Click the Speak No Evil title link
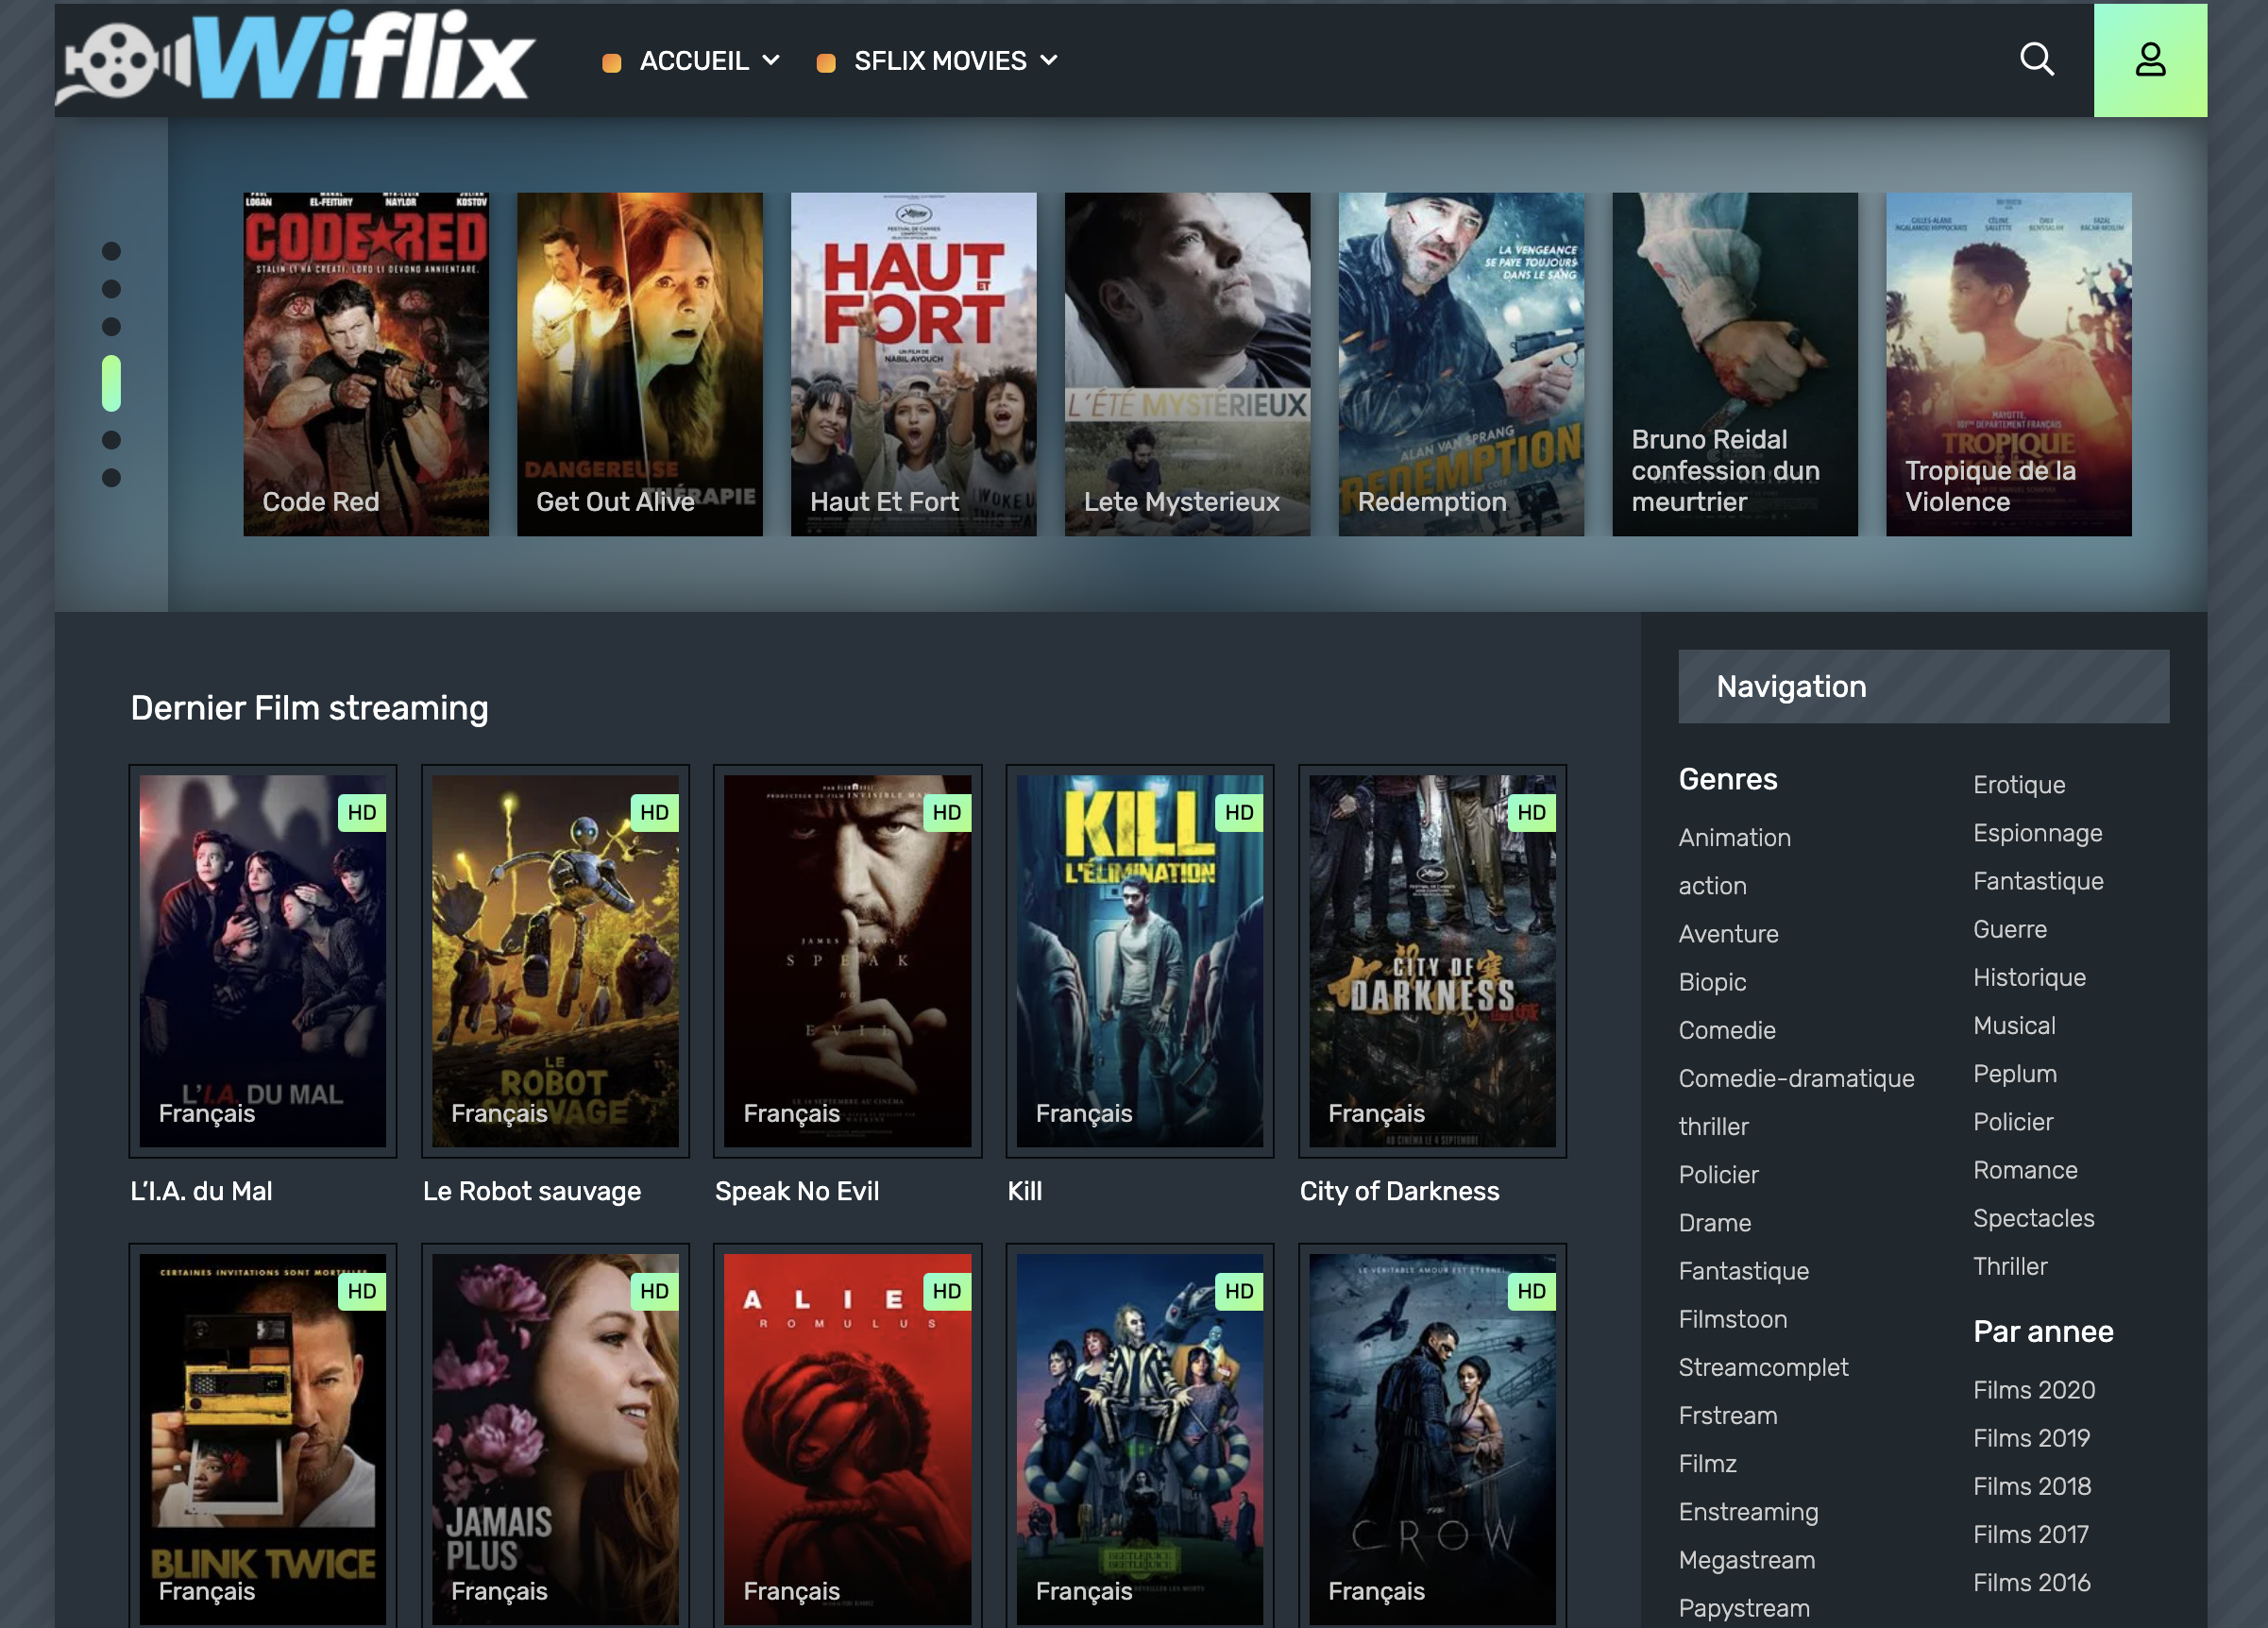Screen dimensions: 2268x1628 (797, 1191)
